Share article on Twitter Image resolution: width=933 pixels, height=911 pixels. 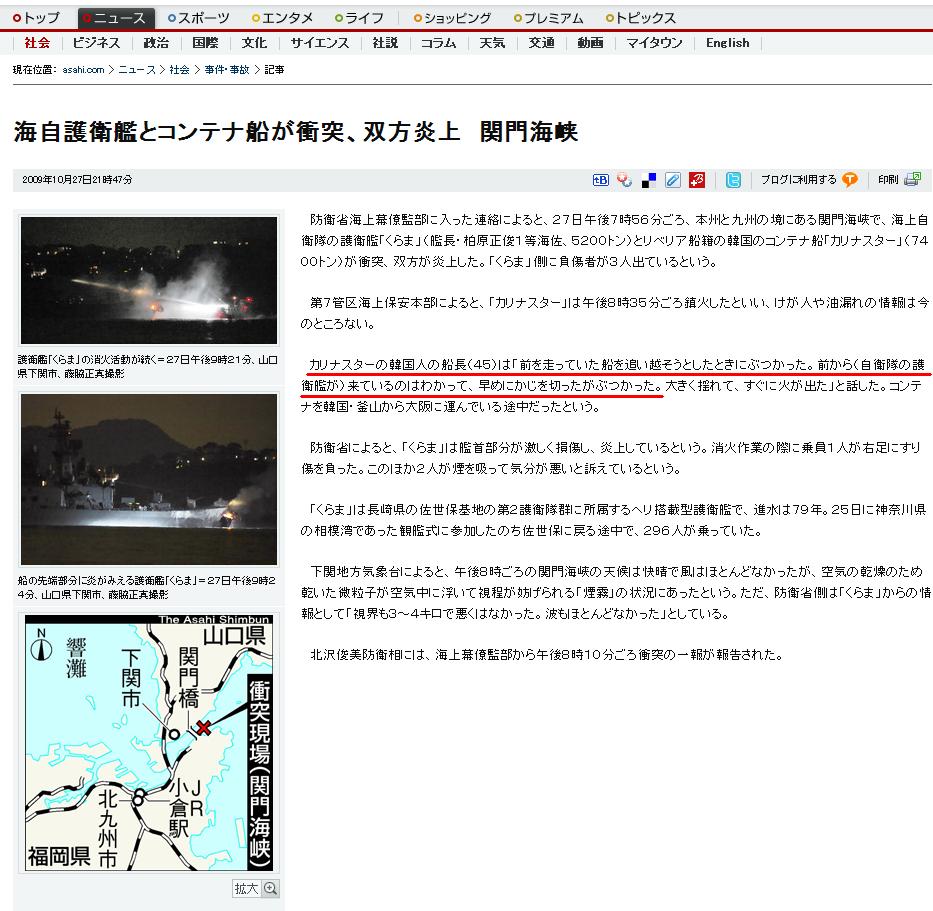[733, 180]
